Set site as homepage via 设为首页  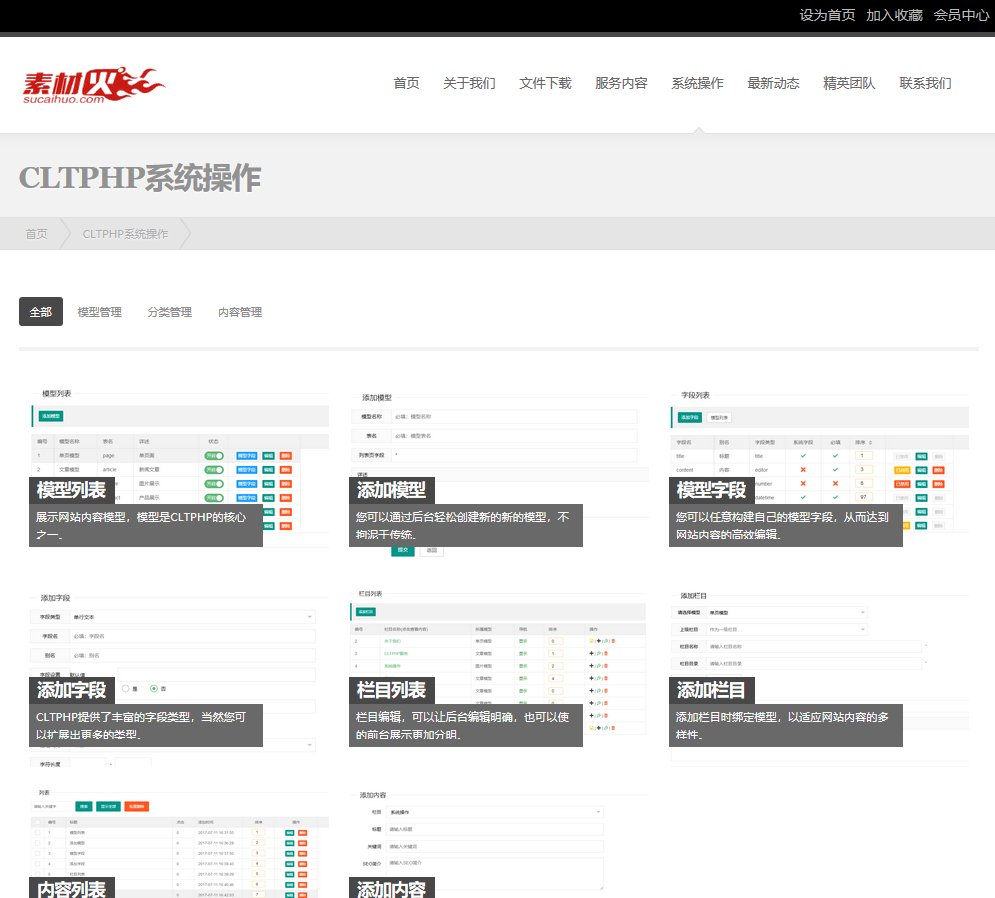pos(827,15)
